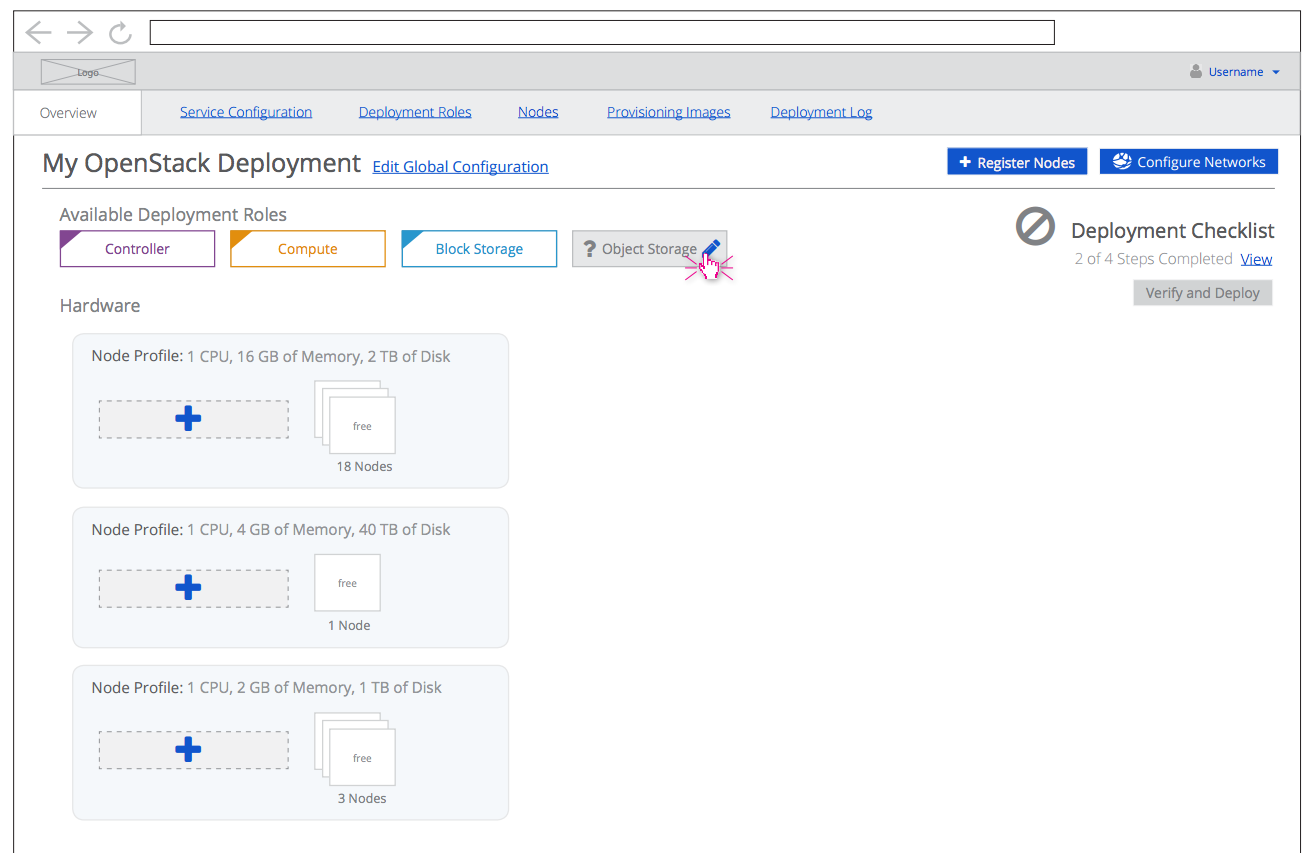The height and width of the screenshot is (853, 1312).
Task: Click the '3 Nodes' label
Action: [362, 798]
